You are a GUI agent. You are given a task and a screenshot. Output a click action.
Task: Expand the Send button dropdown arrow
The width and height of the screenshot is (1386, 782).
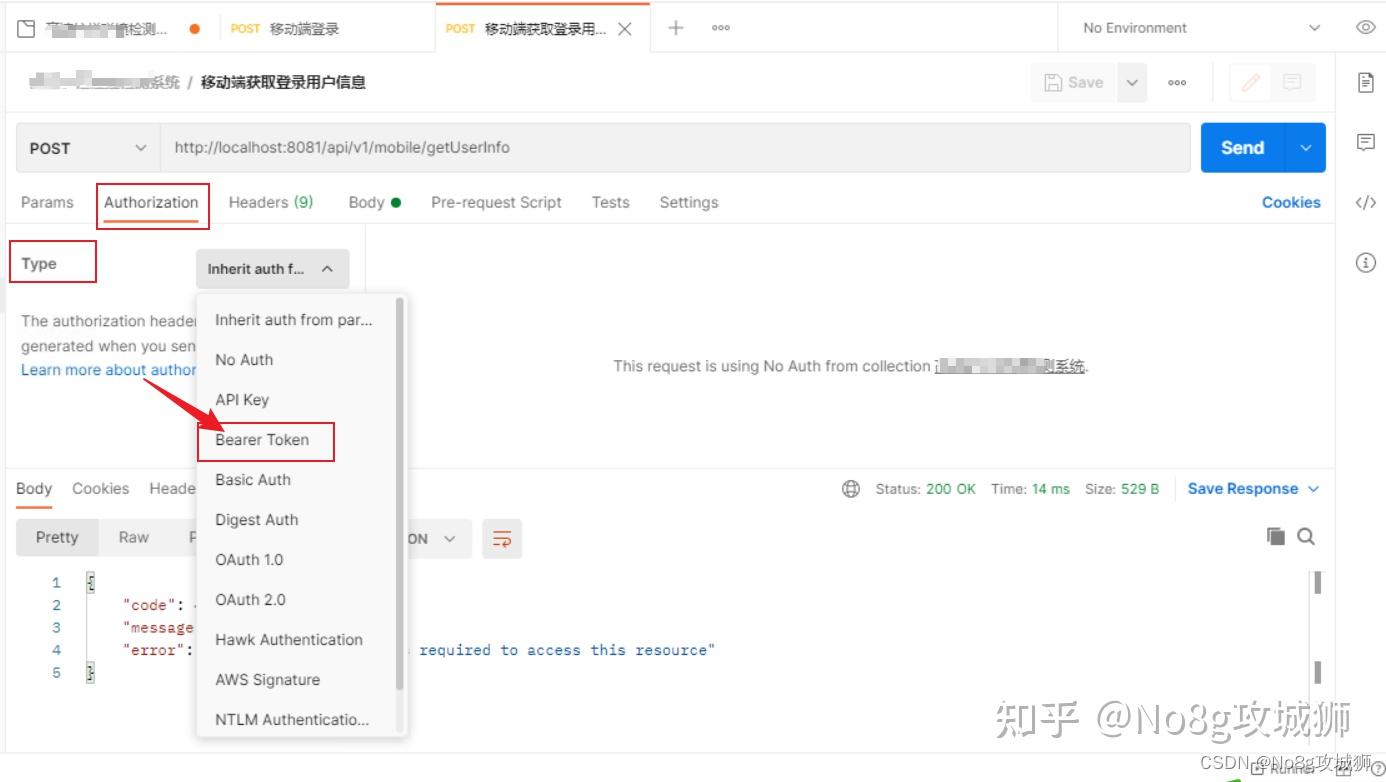pos(1305,147)
